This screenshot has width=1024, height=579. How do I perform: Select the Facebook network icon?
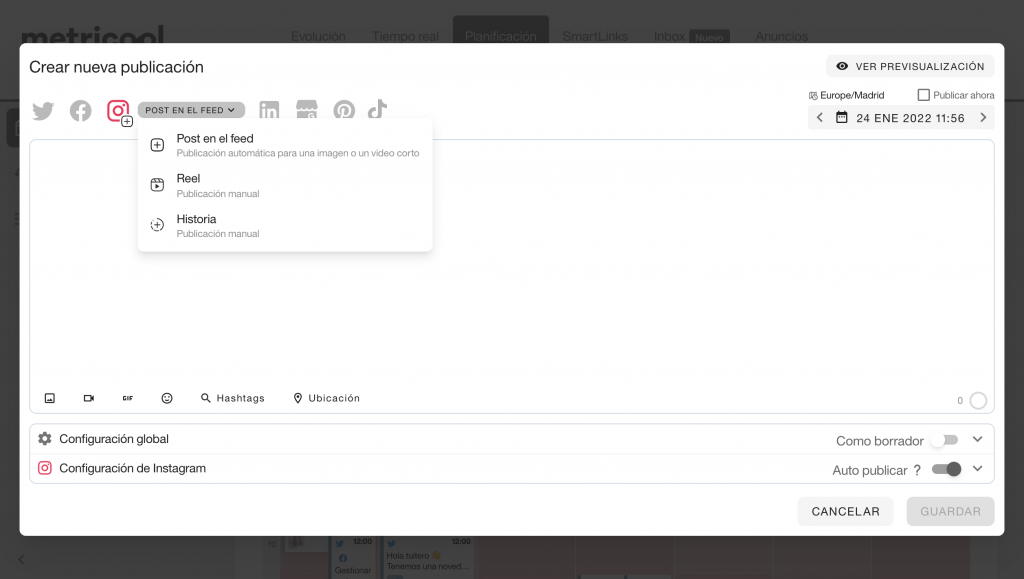[81, 111]
